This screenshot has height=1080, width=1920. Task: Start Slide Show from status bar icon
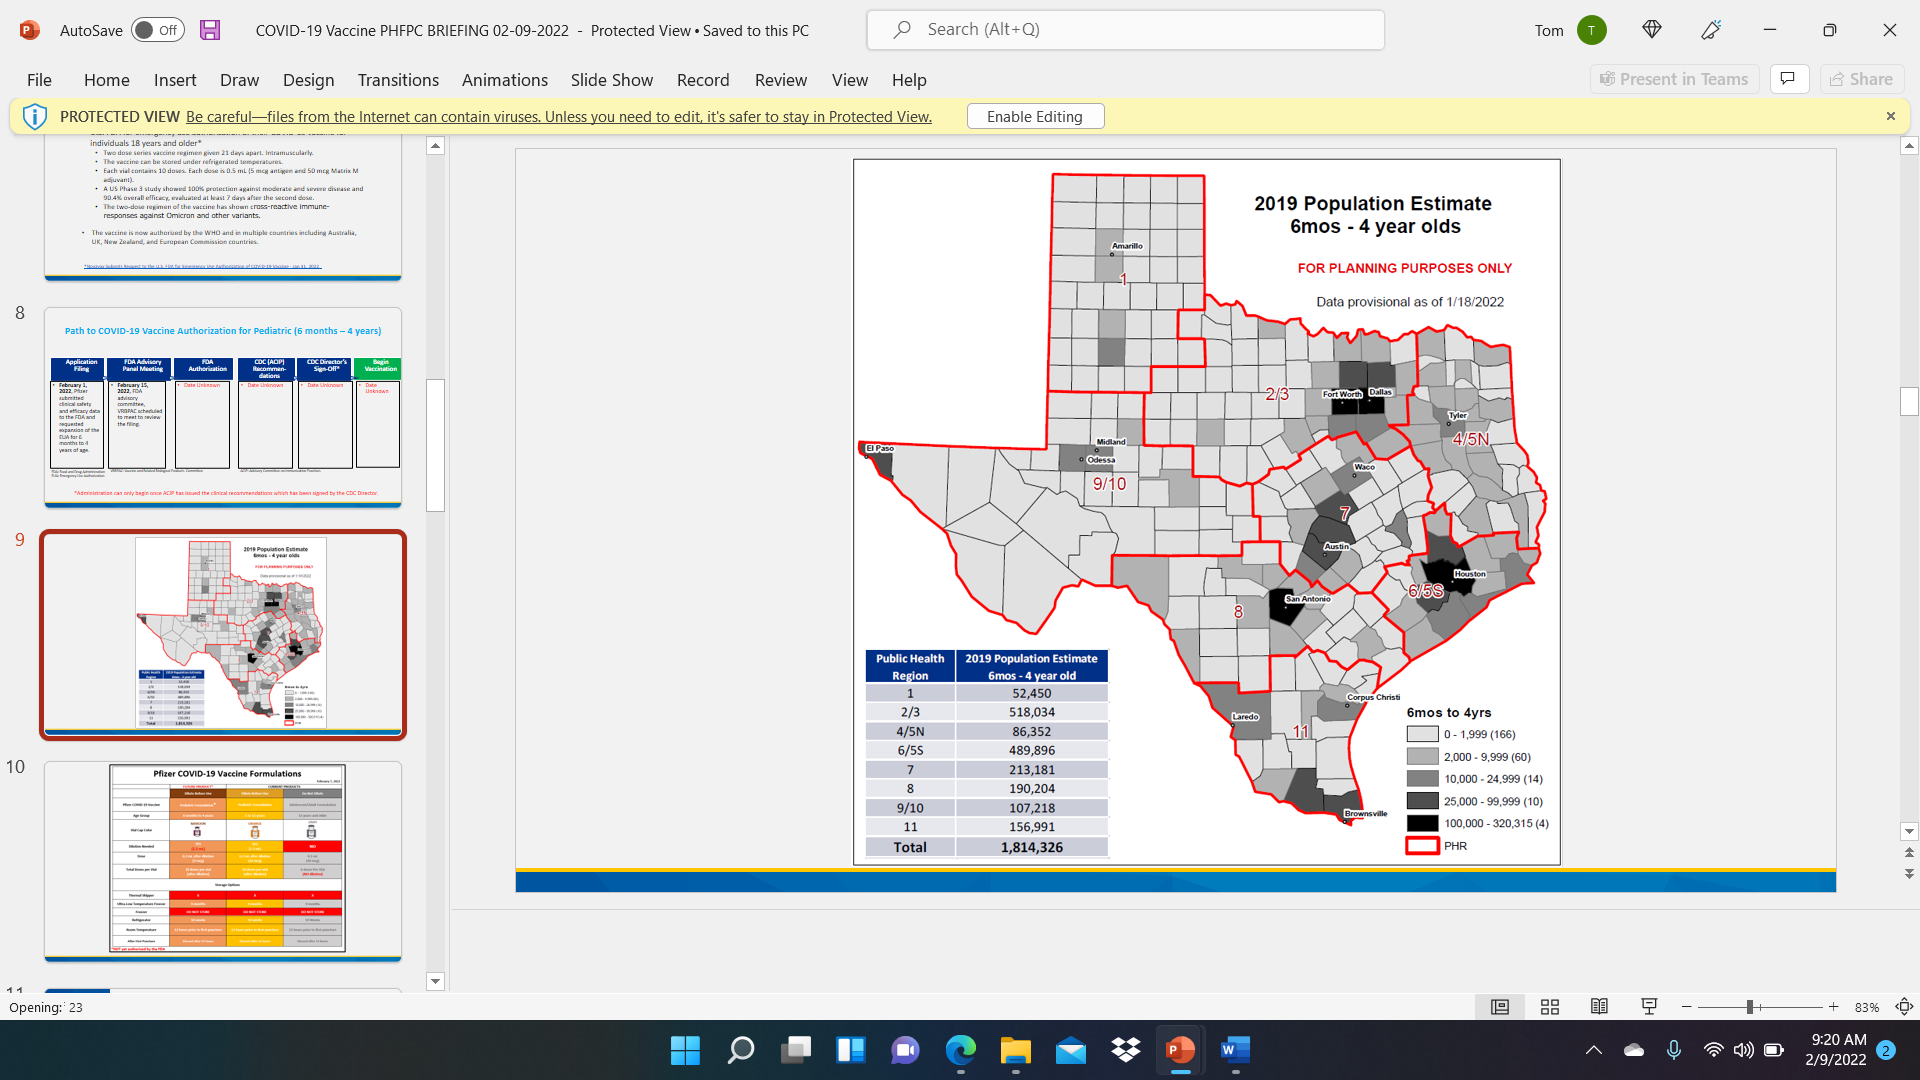(1649, 1007)
